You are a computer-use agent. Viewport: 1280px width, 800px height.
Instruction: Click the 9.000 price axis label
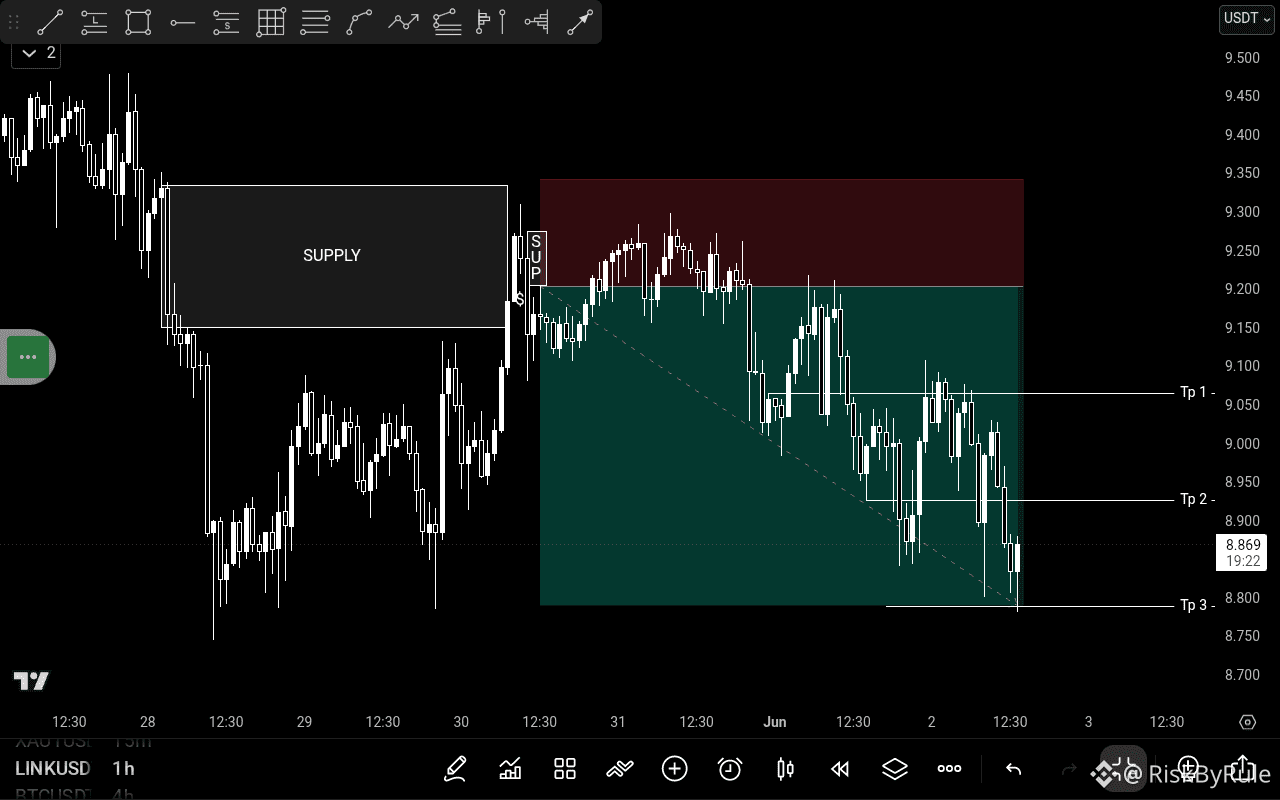point(1242,444)
